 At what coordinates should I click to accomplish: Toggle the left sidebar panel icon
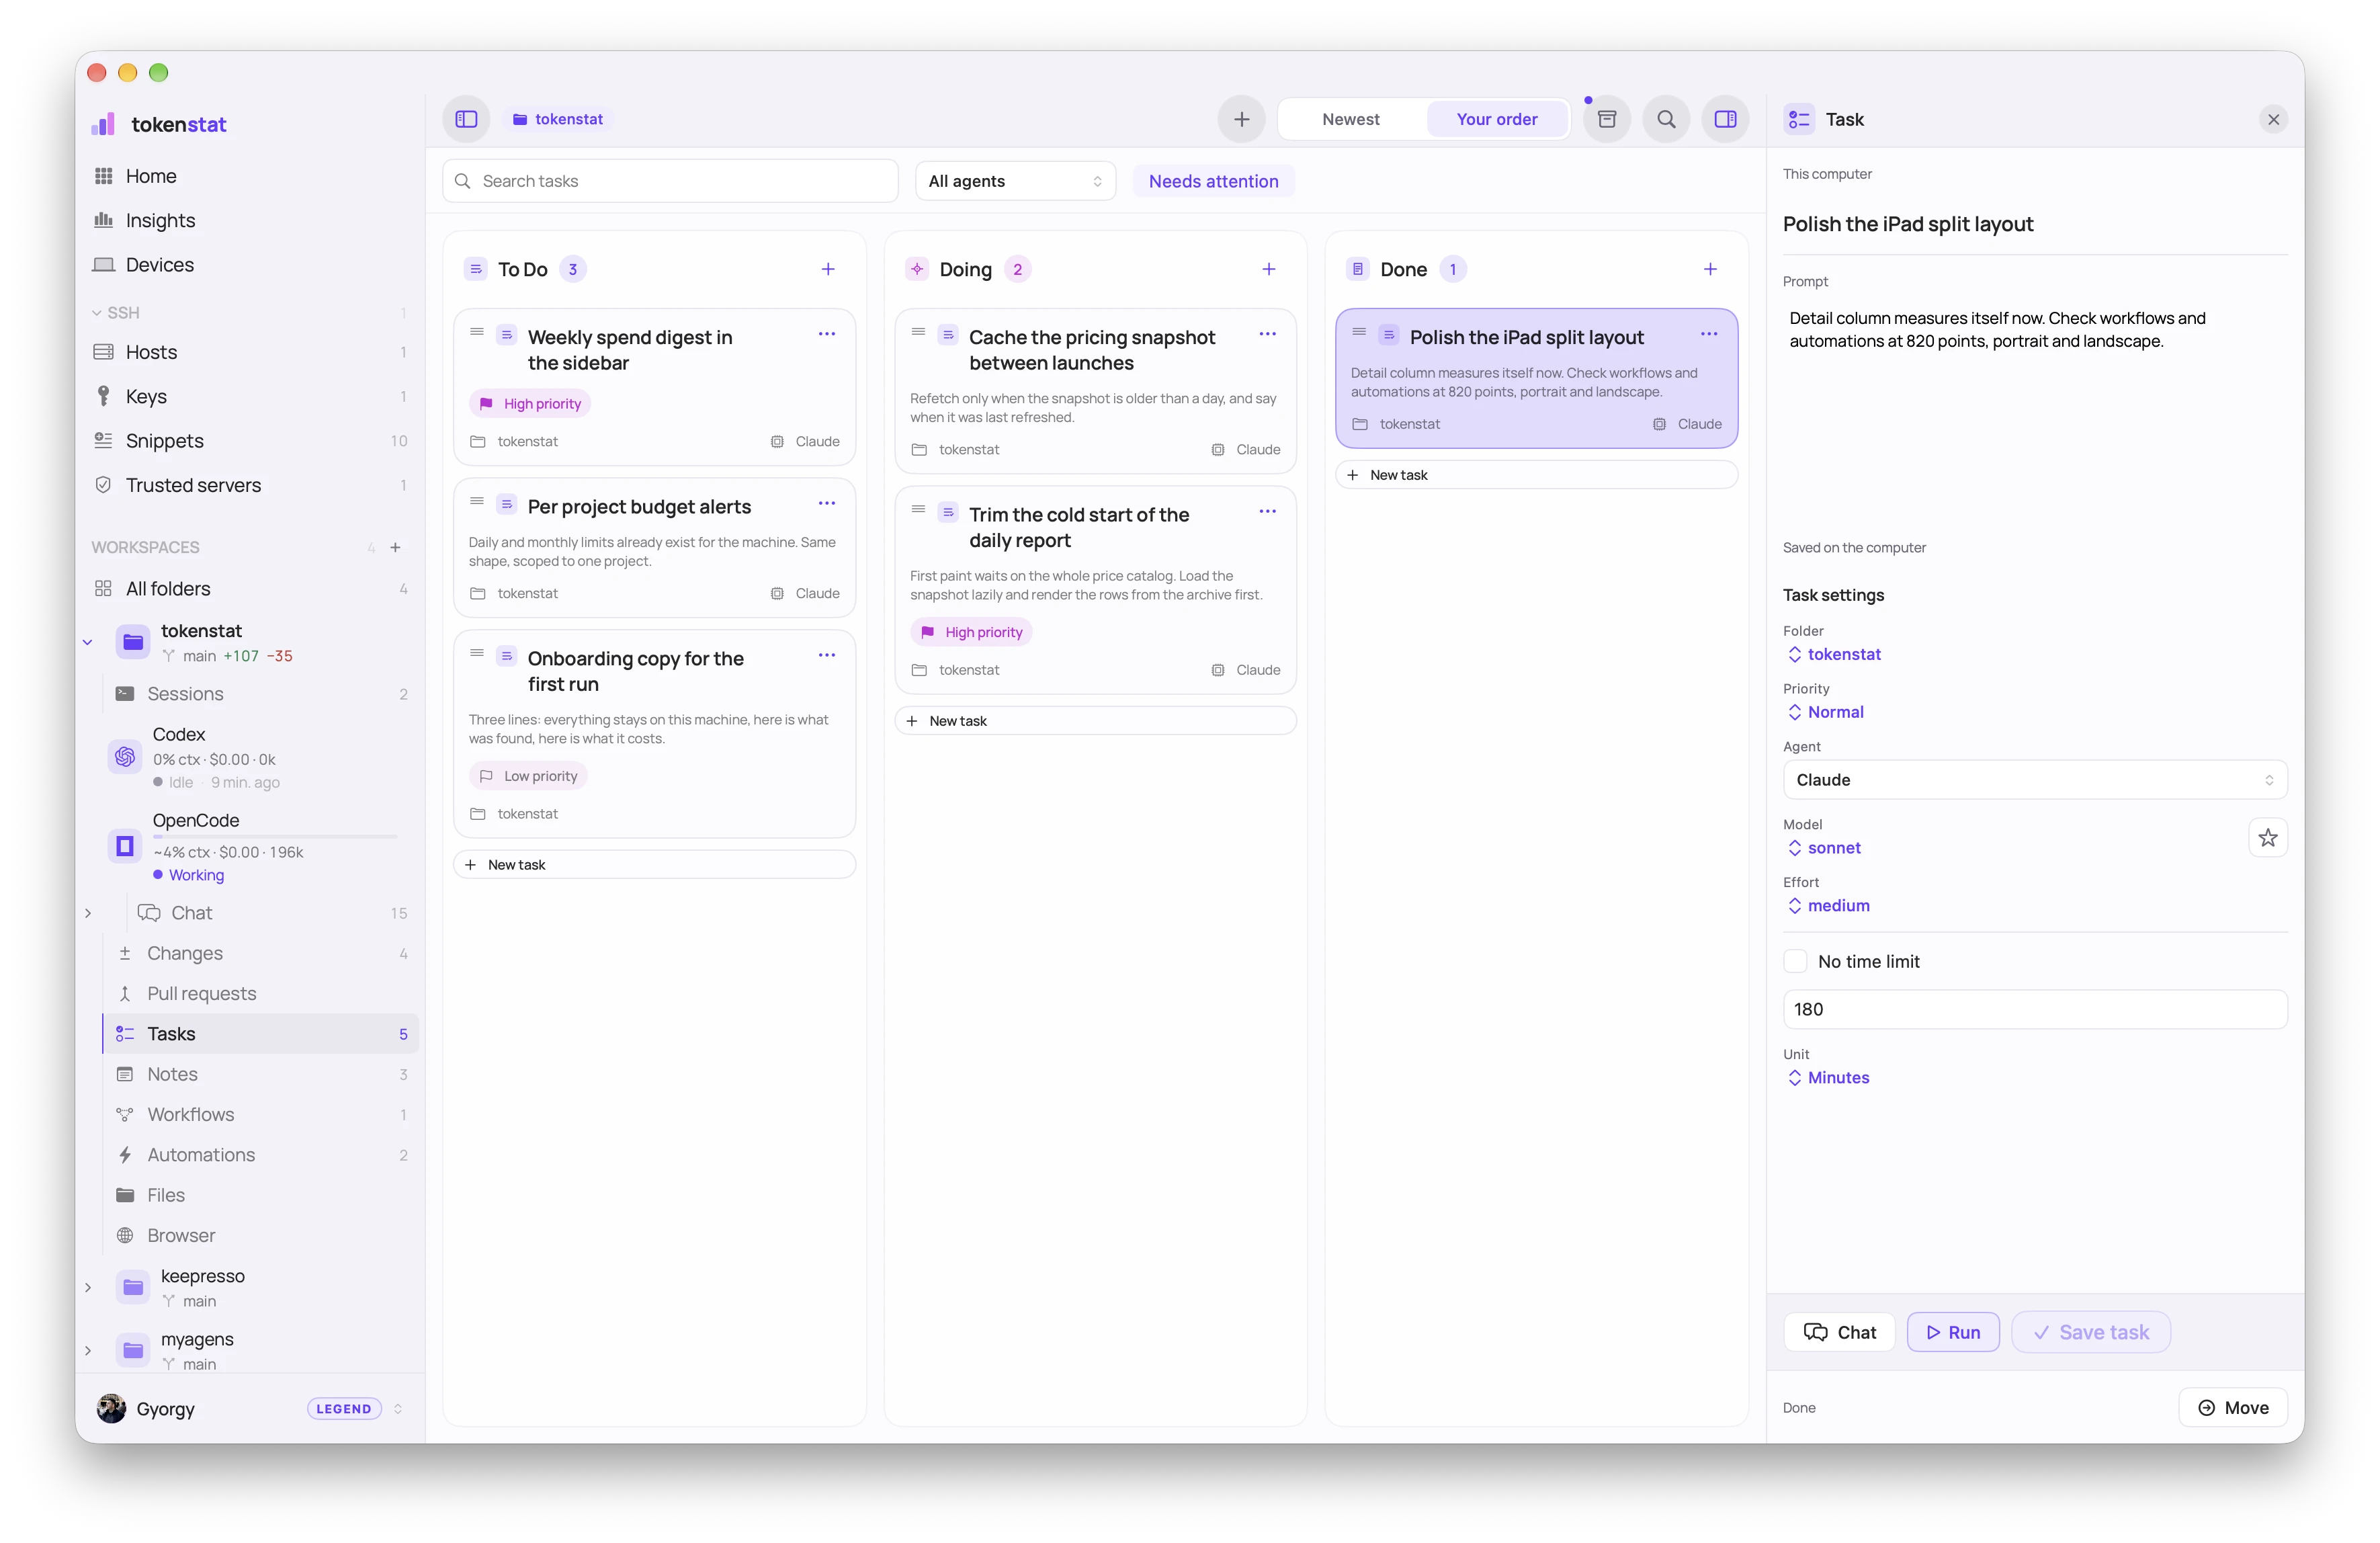[466, 119]
